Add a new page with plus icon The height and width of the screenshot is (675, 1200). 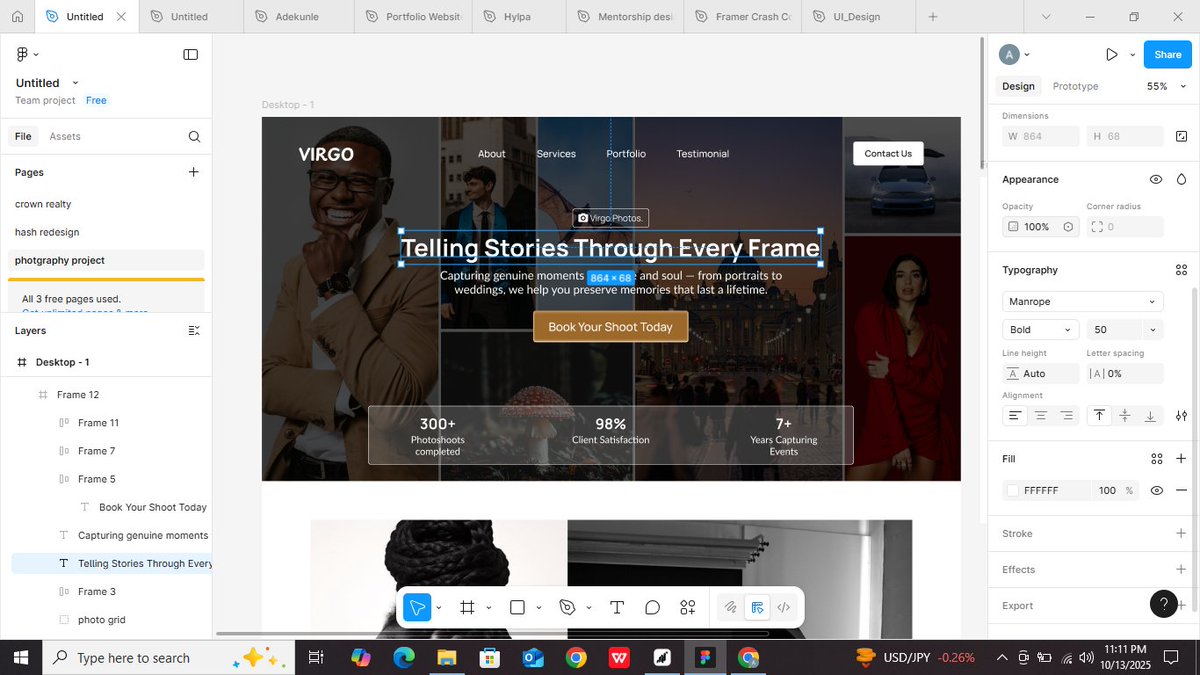(x=194, y=172)
